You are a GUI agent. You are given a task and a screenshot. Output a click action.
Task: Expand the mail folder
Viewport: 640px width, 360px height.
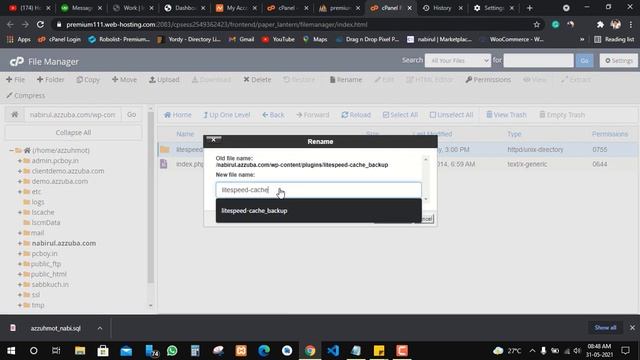point(20,233)
